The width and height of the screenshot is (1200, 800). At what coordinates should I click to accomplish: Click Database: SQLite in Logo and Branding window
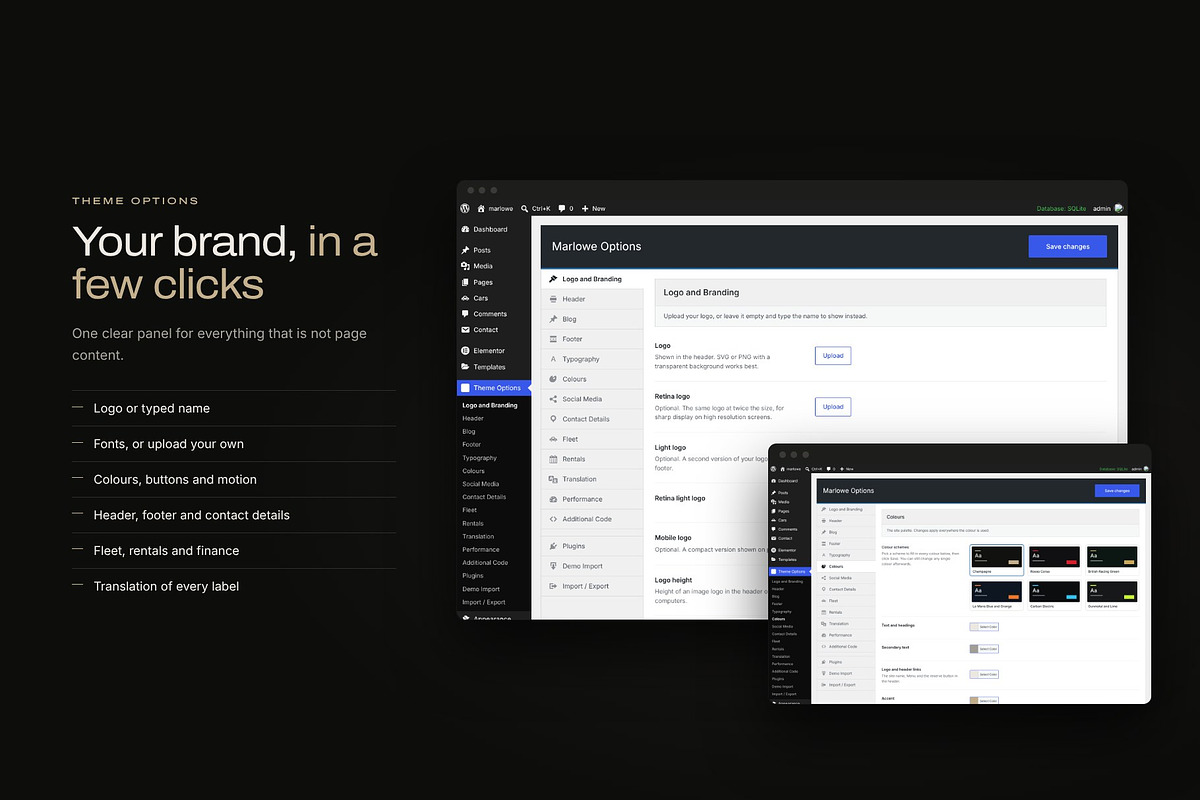1063,208
